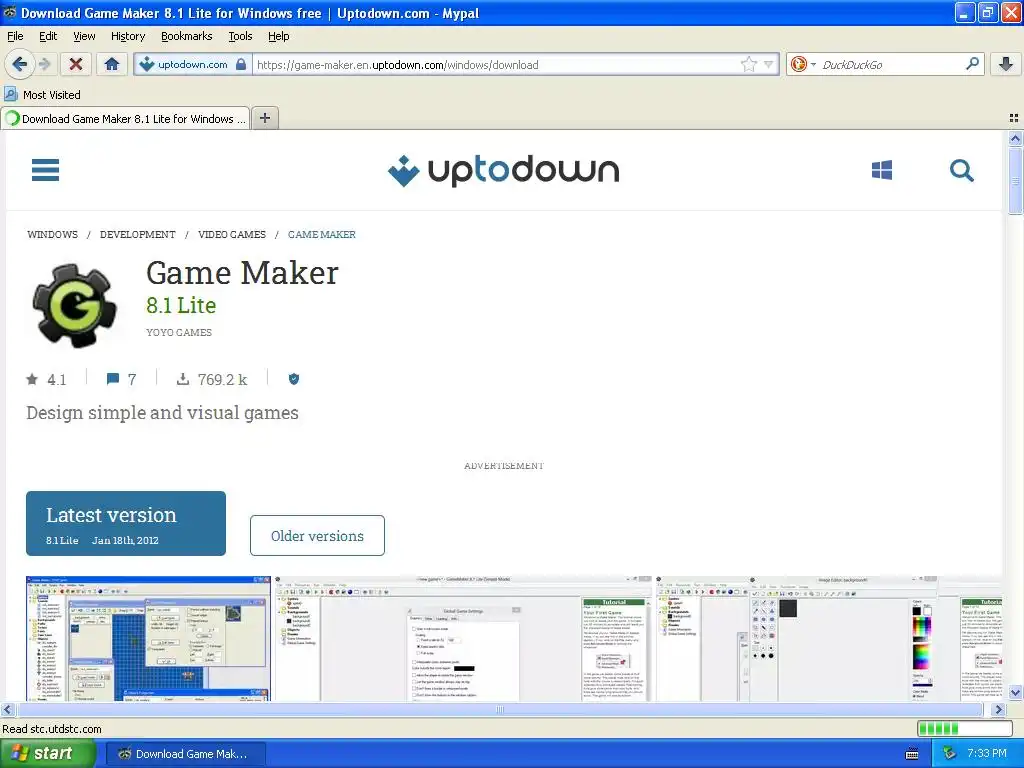The height and width of the screenshot is (768, 1024).
Task: Open the Image Editor screenshot thumbnail
Action: 828,639
